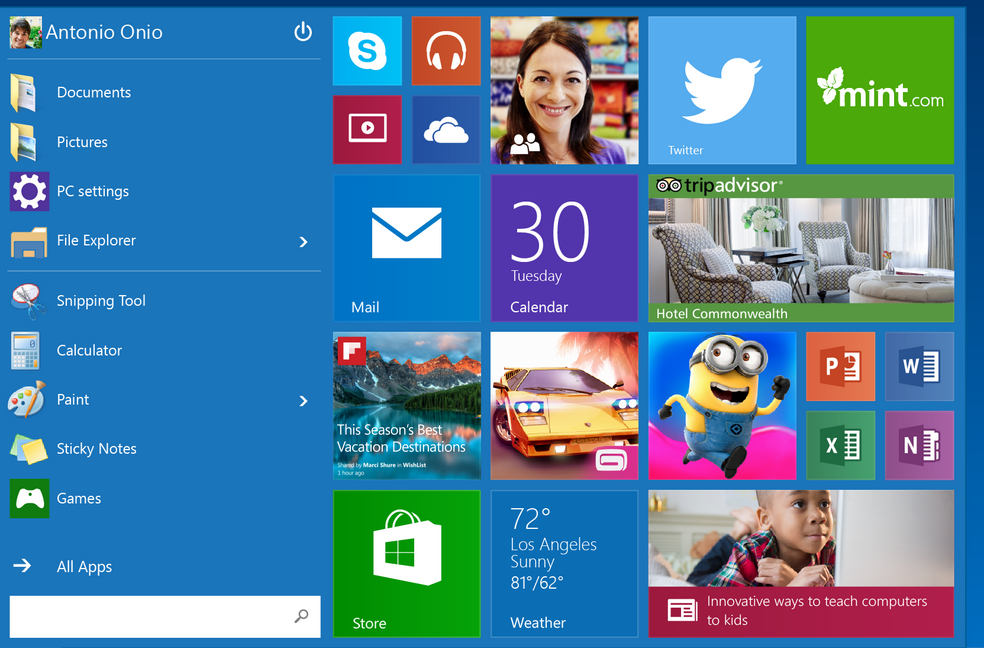Launch the Minion game tile
984x648 pixels.
[722, 406]
